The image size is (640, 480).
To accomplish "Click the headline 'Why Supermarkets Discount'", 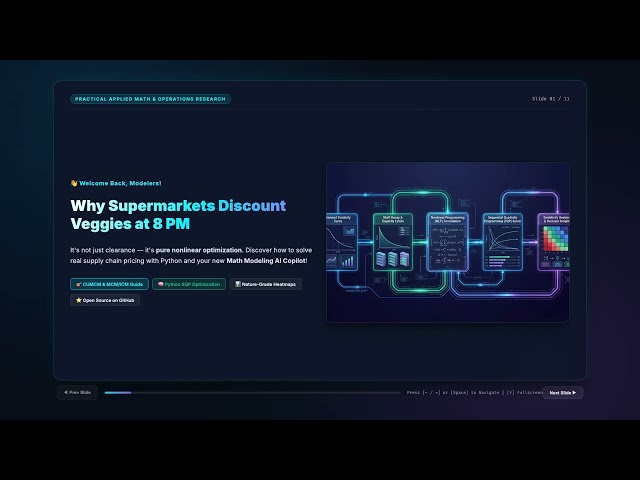I will (178, 206).
